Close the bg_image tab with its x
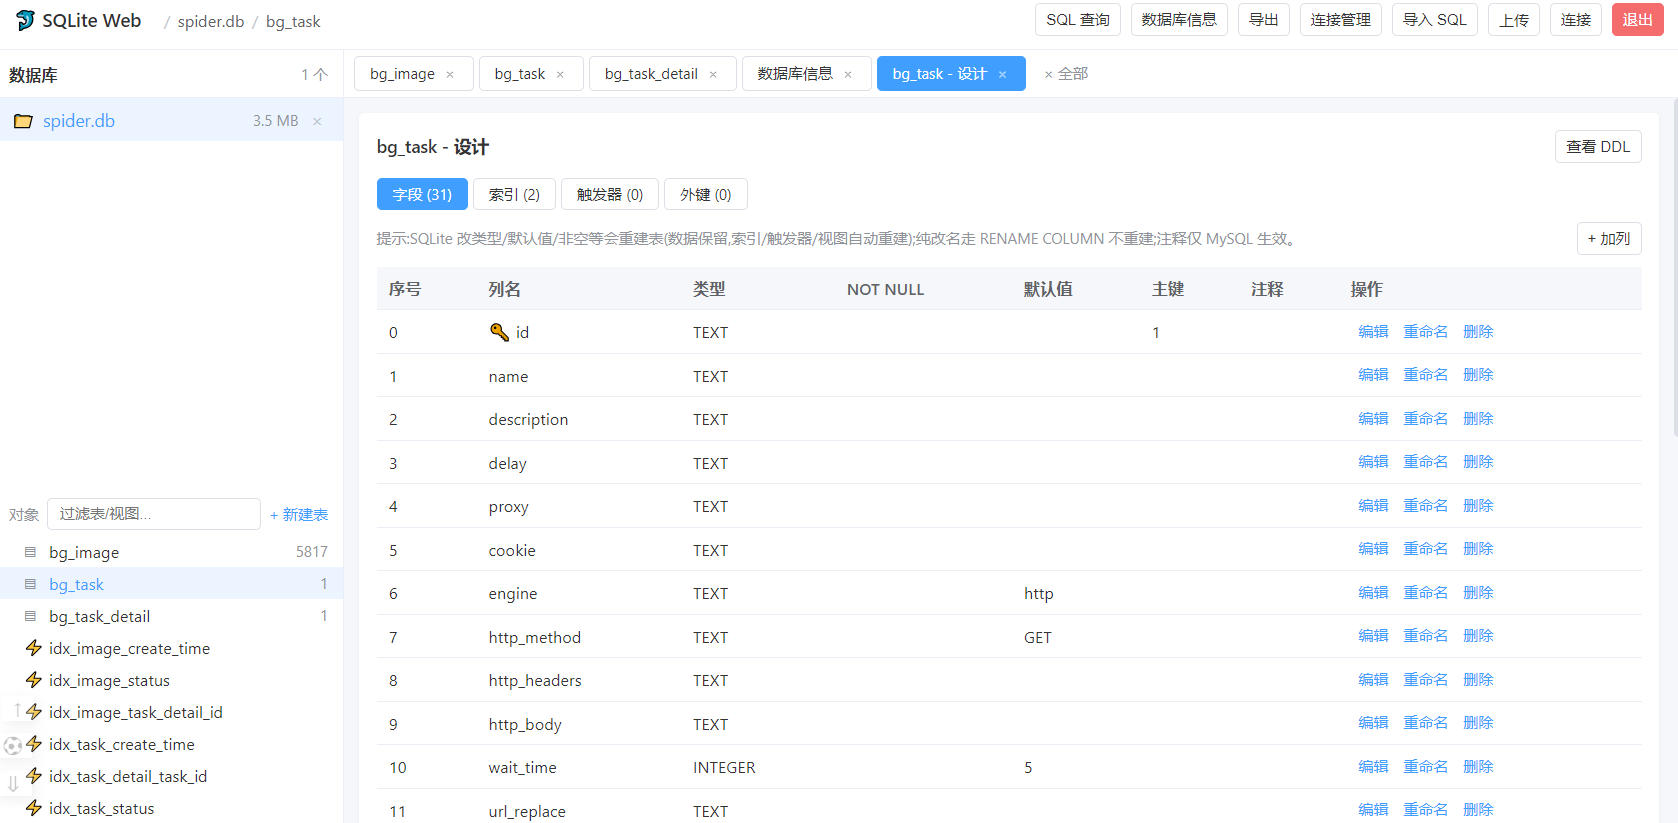The width and height of the screenshot is (1678, 823). click(450, 75)
